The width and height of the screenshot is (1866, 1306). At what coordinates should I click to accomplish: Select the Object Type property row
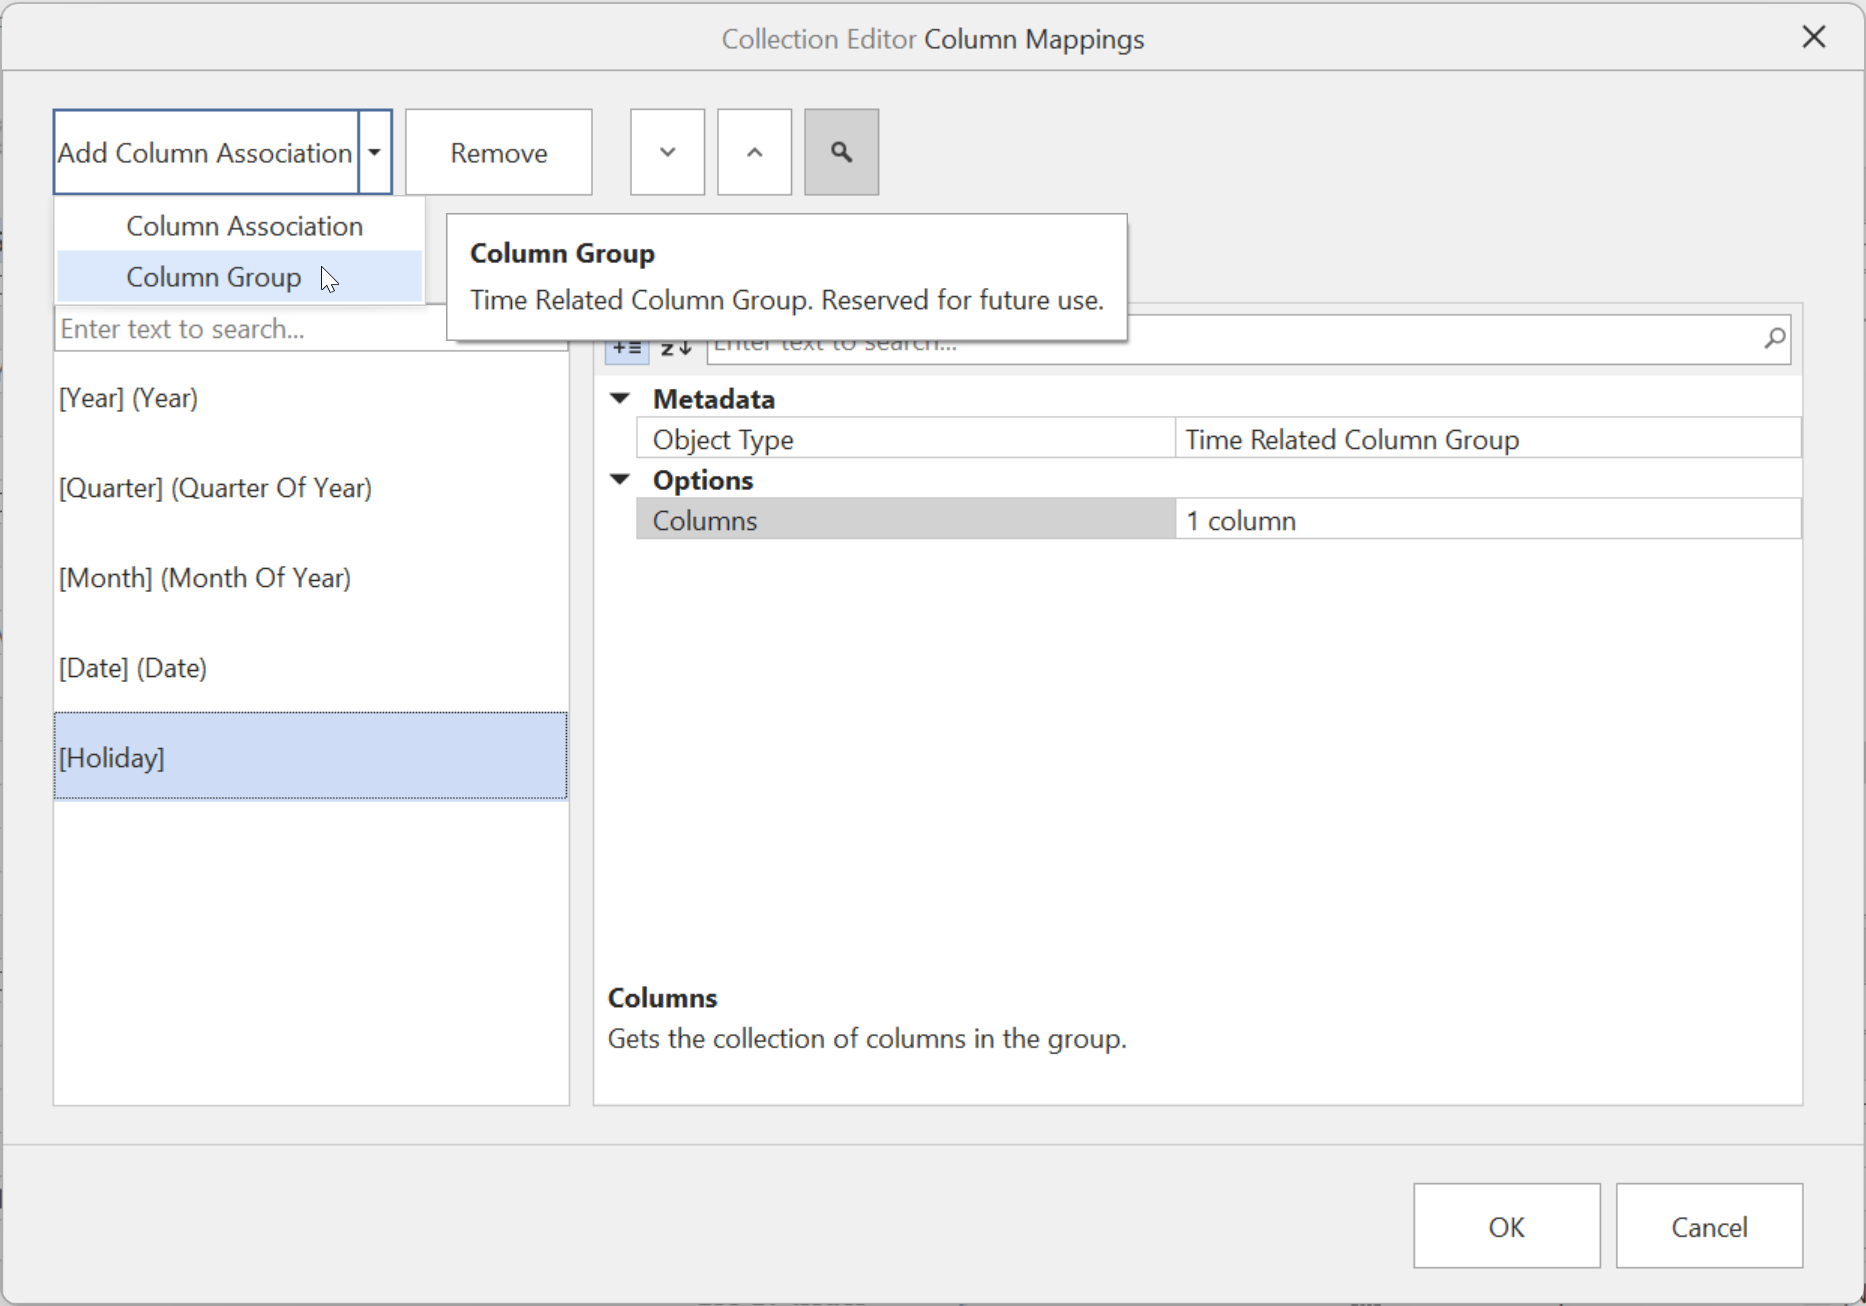[x=904, y=438]
